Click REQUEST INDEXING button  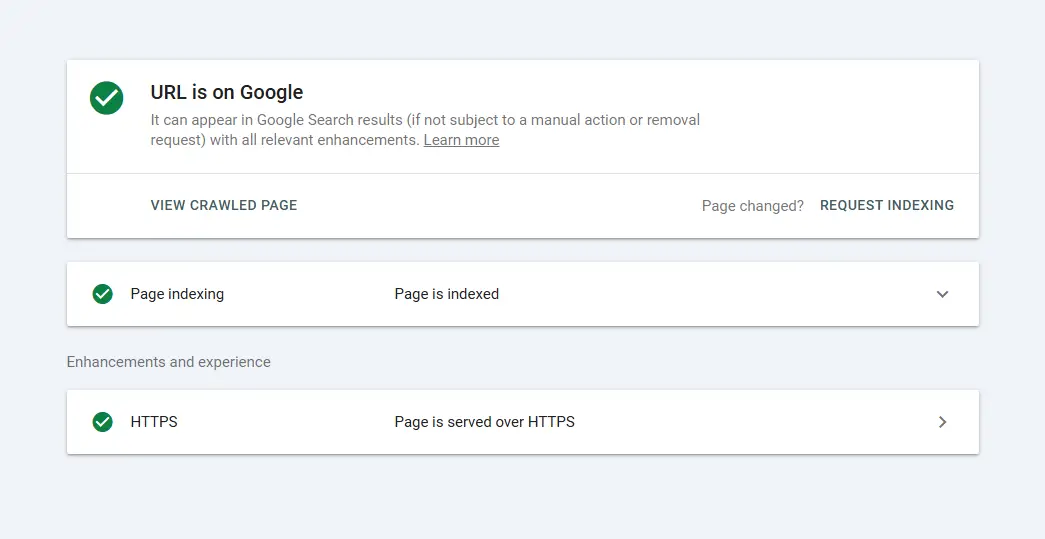(886, 205)
